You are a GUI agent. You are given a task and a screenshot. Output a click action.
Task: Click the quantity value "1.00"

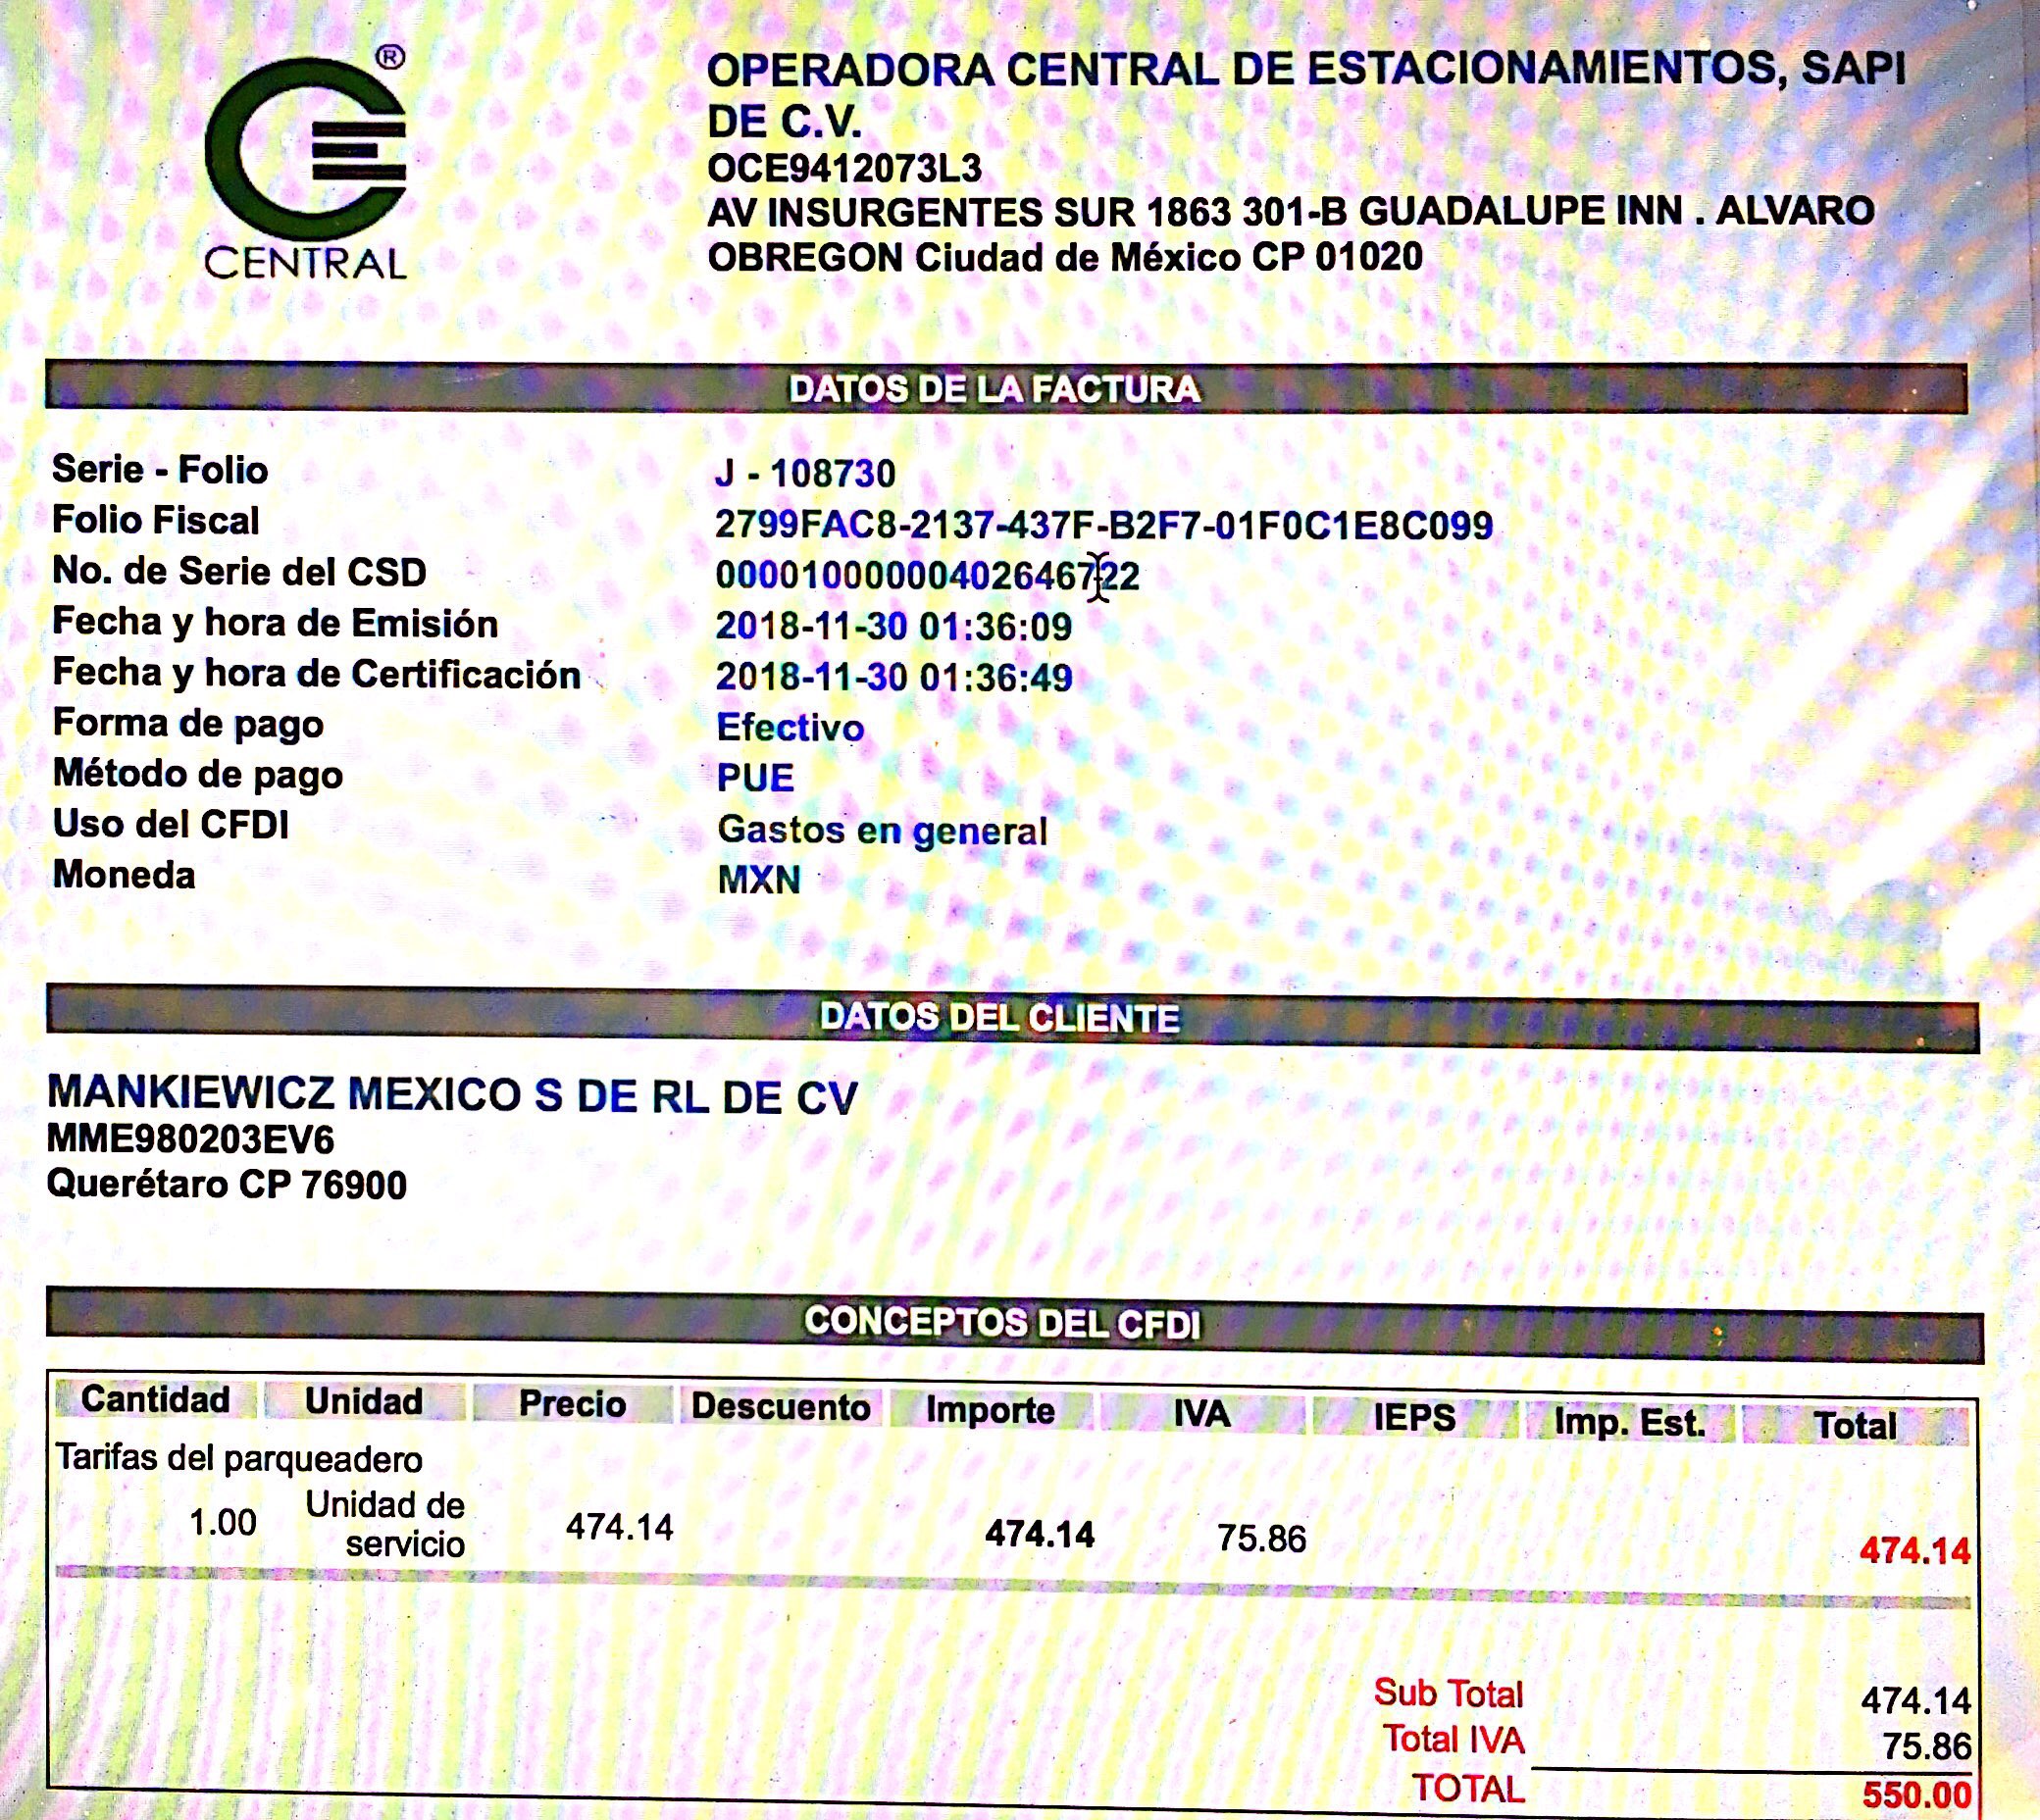coord(223,1523)
